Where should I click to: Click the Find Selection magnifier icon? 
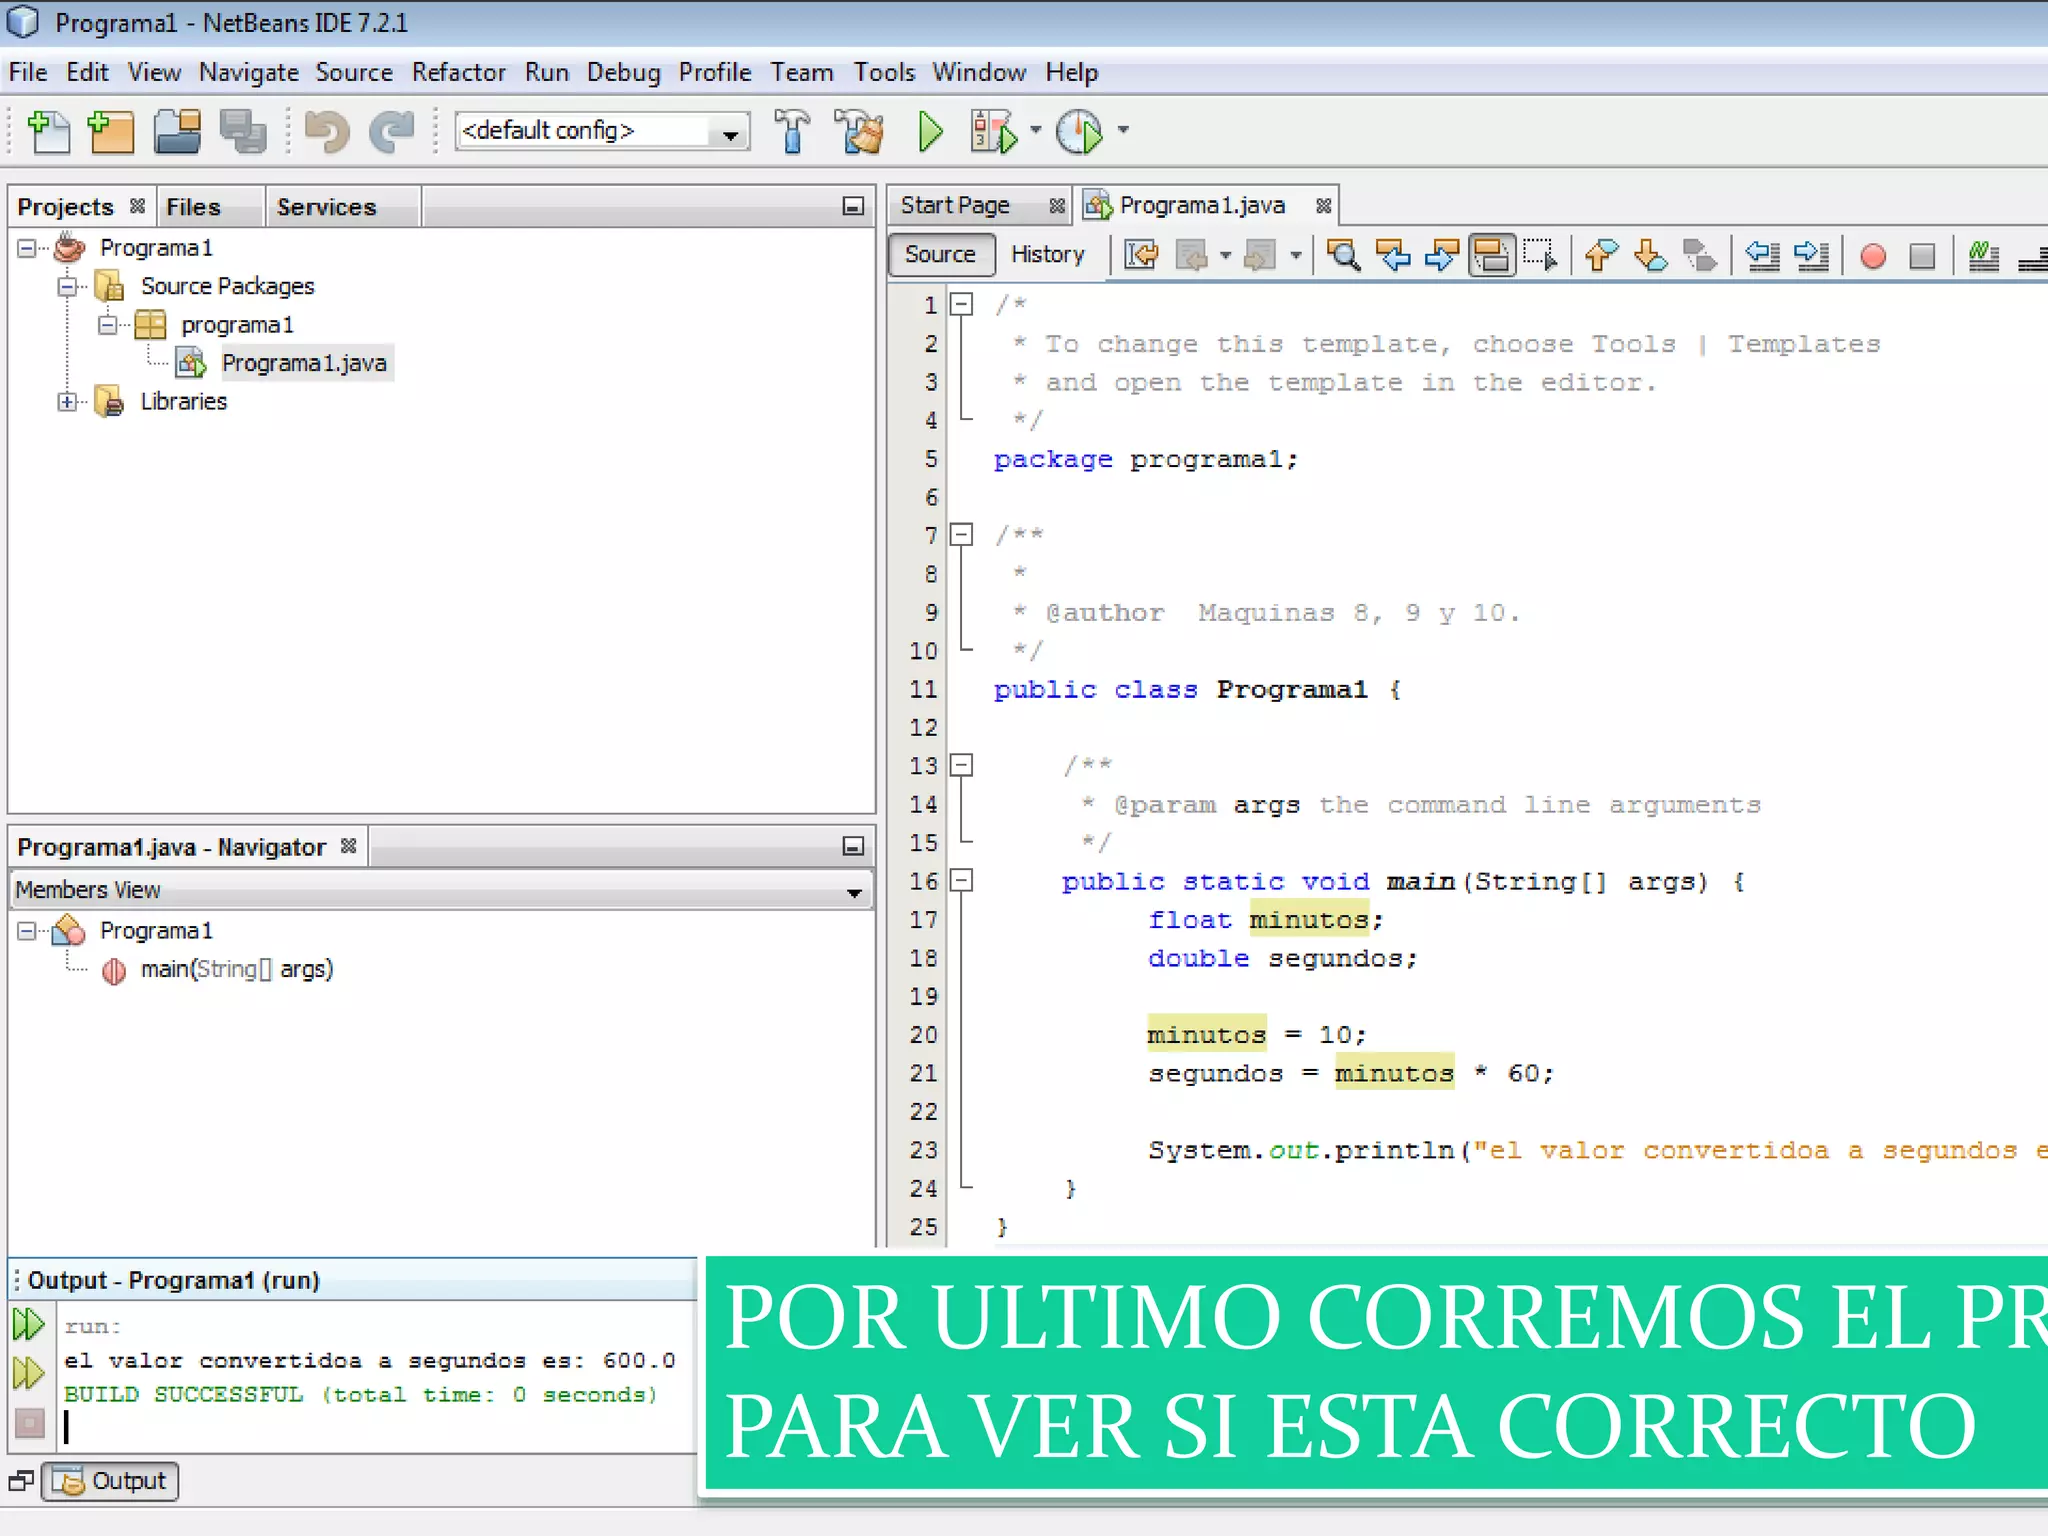(x=1343, y=256)
